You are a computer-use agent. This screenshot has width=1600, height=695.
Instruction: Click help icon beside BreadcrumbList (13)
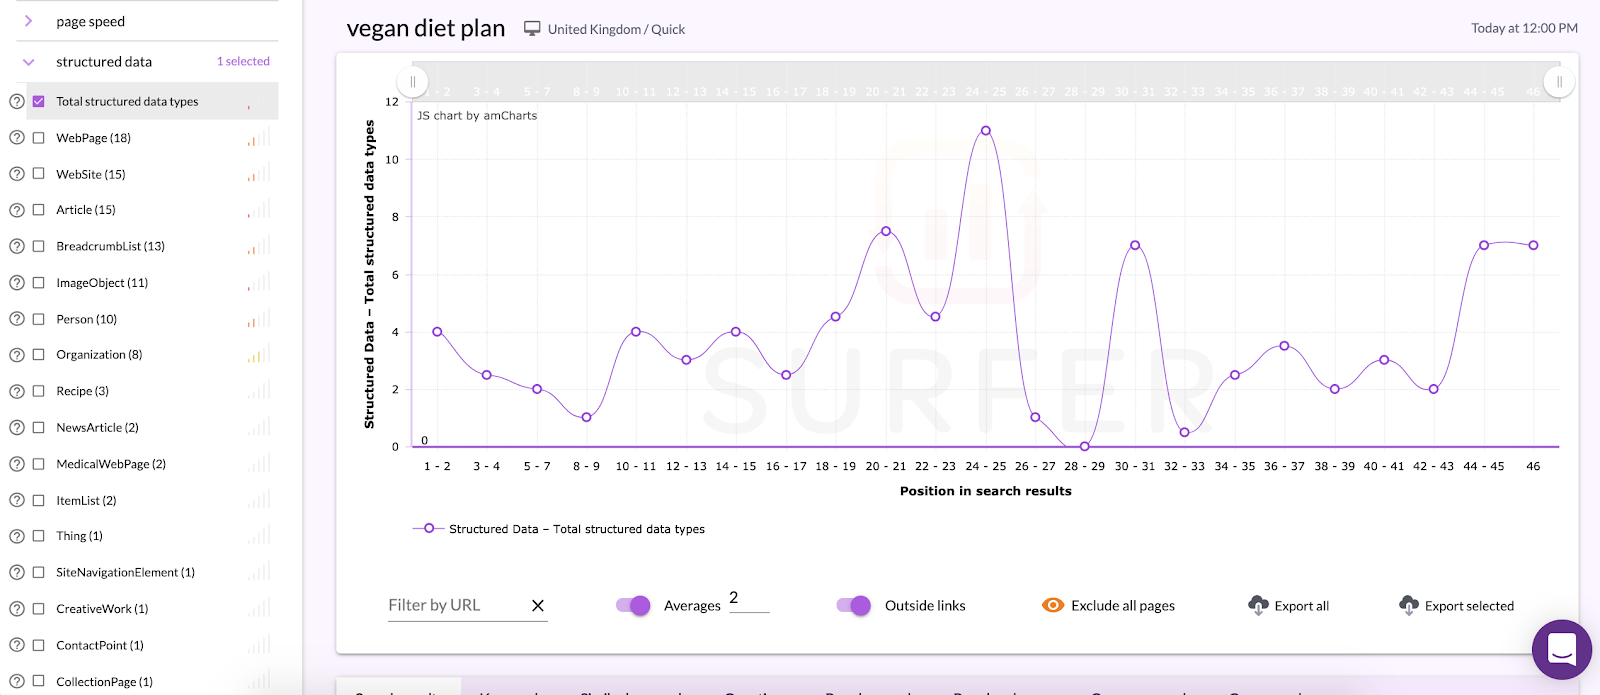[17, 246]
